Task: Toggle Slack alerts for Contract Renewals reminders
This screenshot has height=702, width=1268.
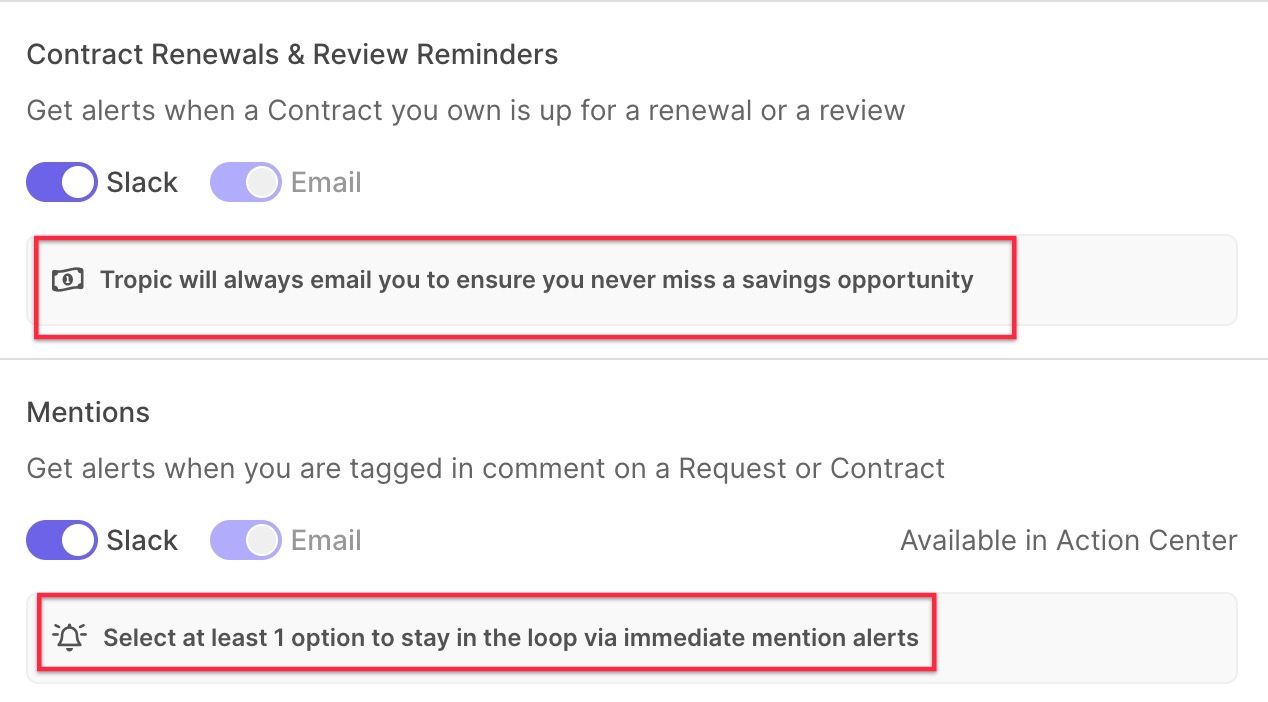Action: coord(62,182)
